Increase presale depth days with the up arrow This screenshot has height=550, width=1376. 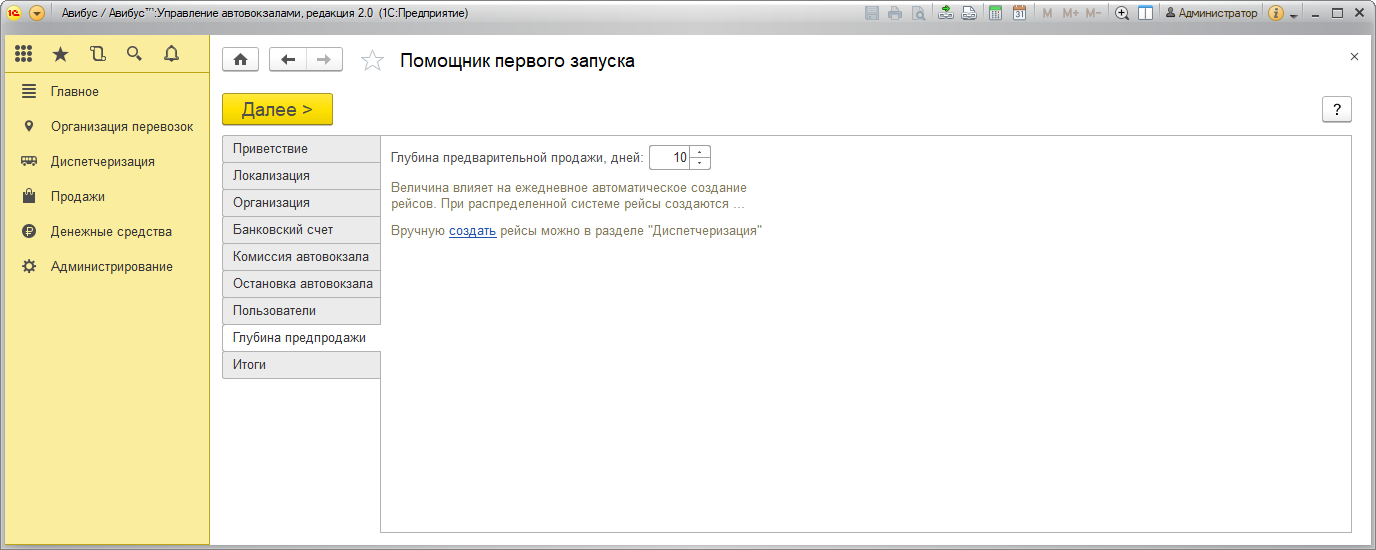[700, 152]
